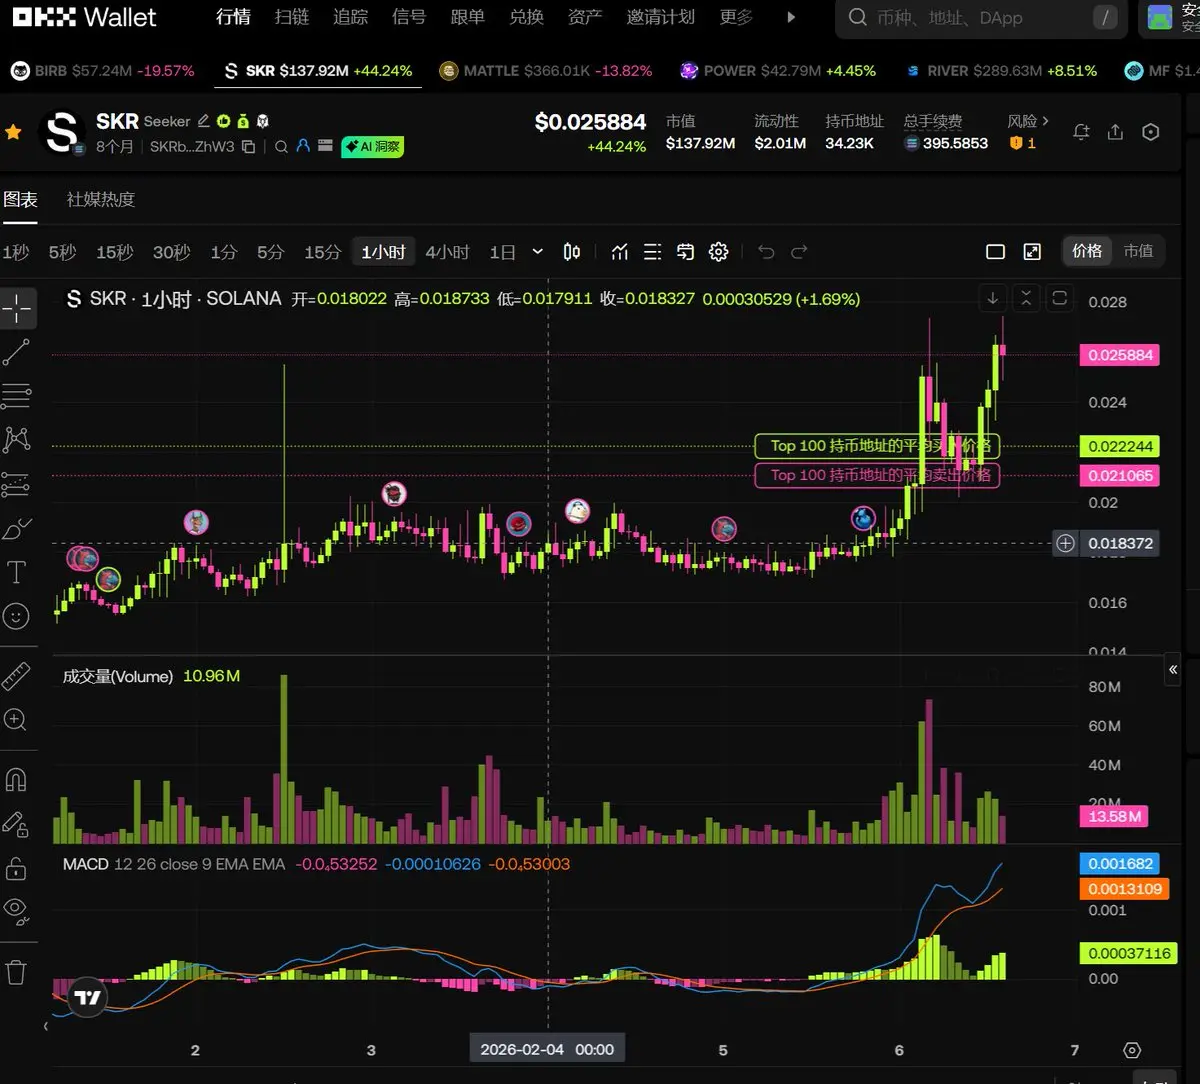
Task: Open the 信号 menu
Action: click(409, 17)
